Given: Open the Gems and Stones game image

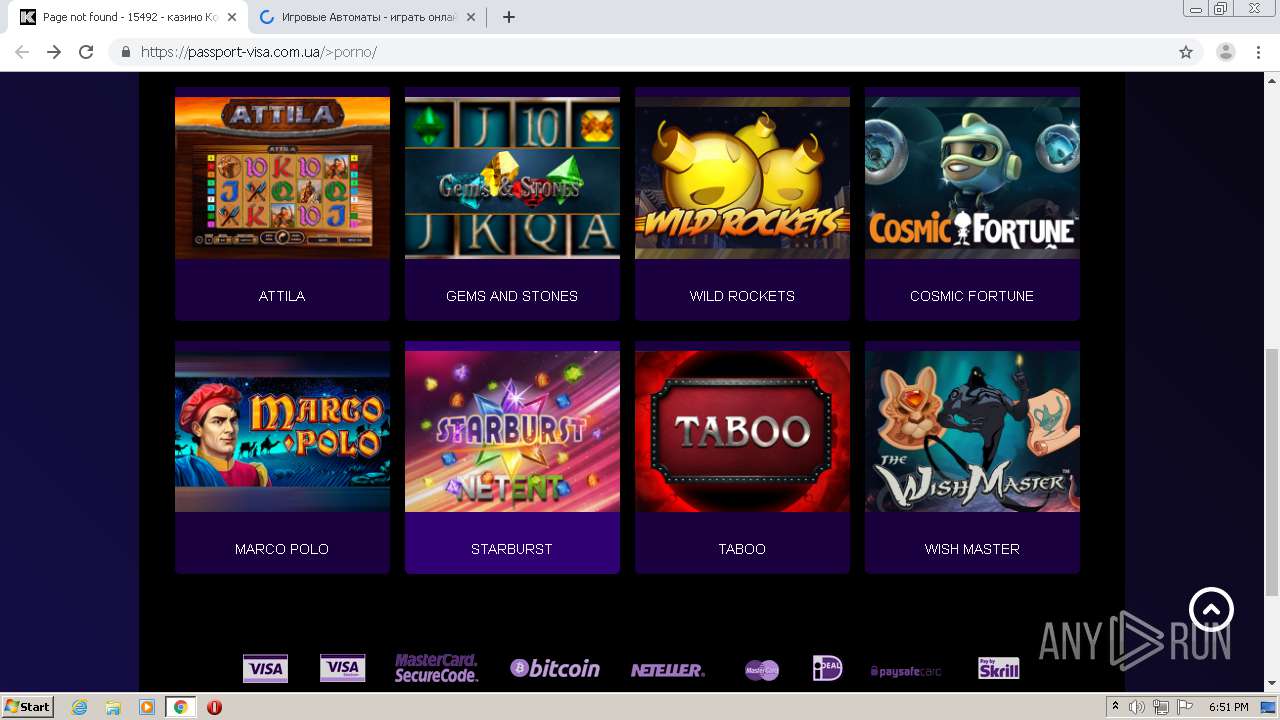Looking at the screenshot, I should [512, 178].
